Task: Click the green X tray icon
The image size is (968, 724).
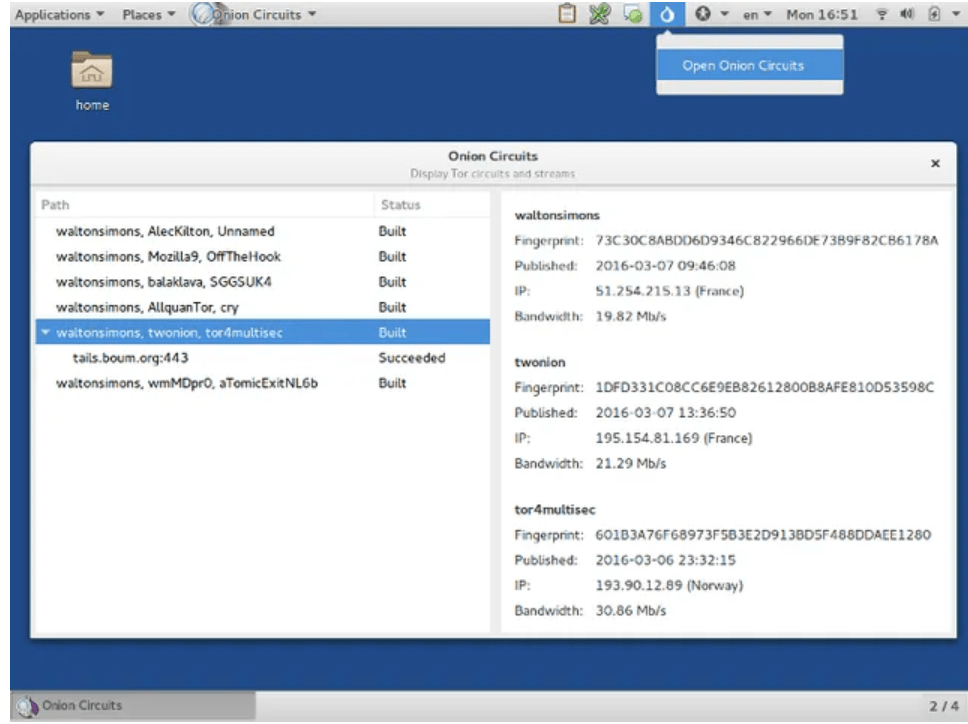Action: point(599,14)
